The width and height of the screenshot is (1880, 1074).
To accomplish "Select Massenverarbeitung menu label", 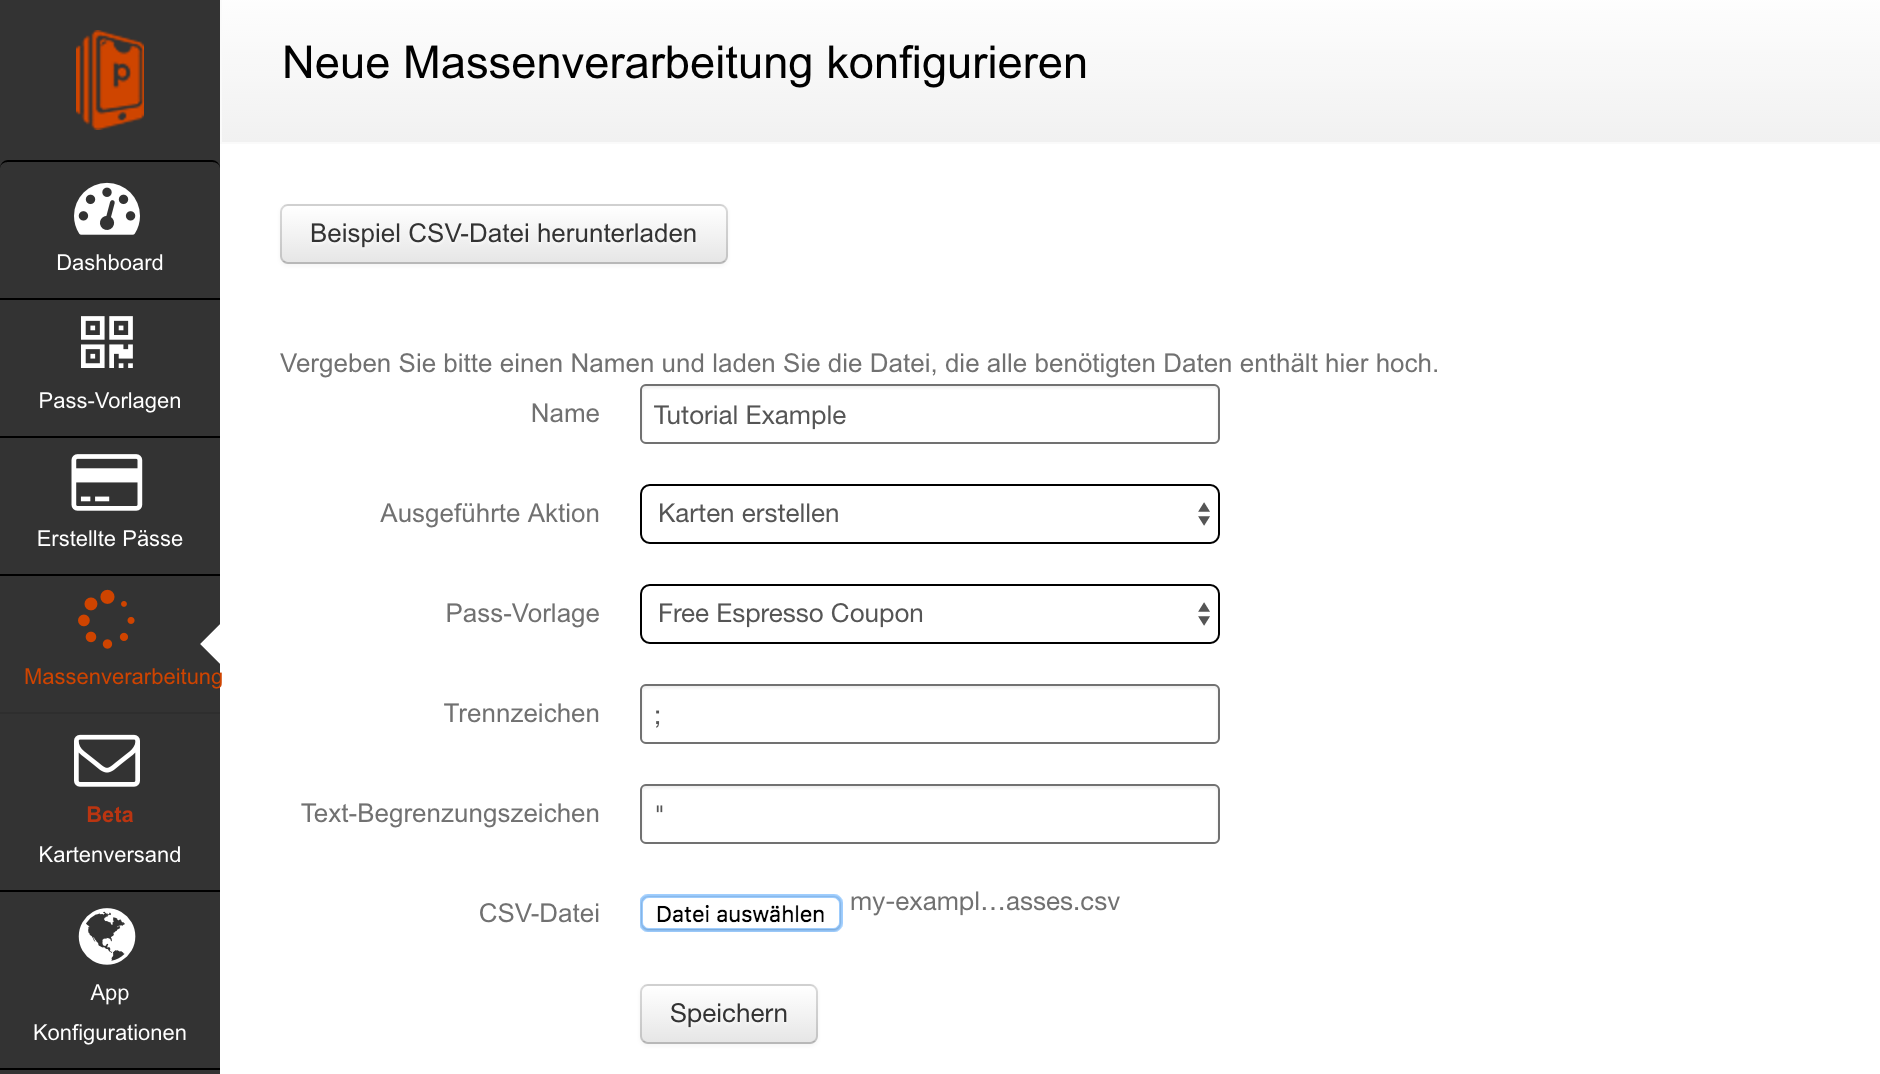I will click(122, 676).
